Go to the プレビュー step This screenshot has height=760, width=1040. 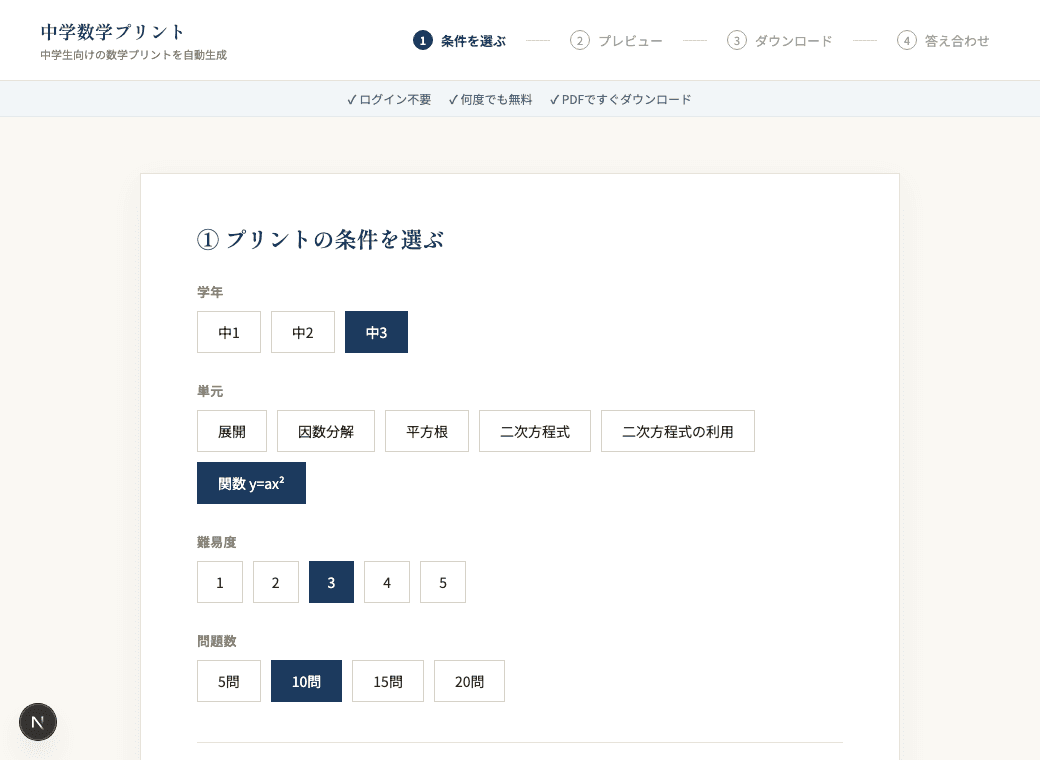(630, 41)
